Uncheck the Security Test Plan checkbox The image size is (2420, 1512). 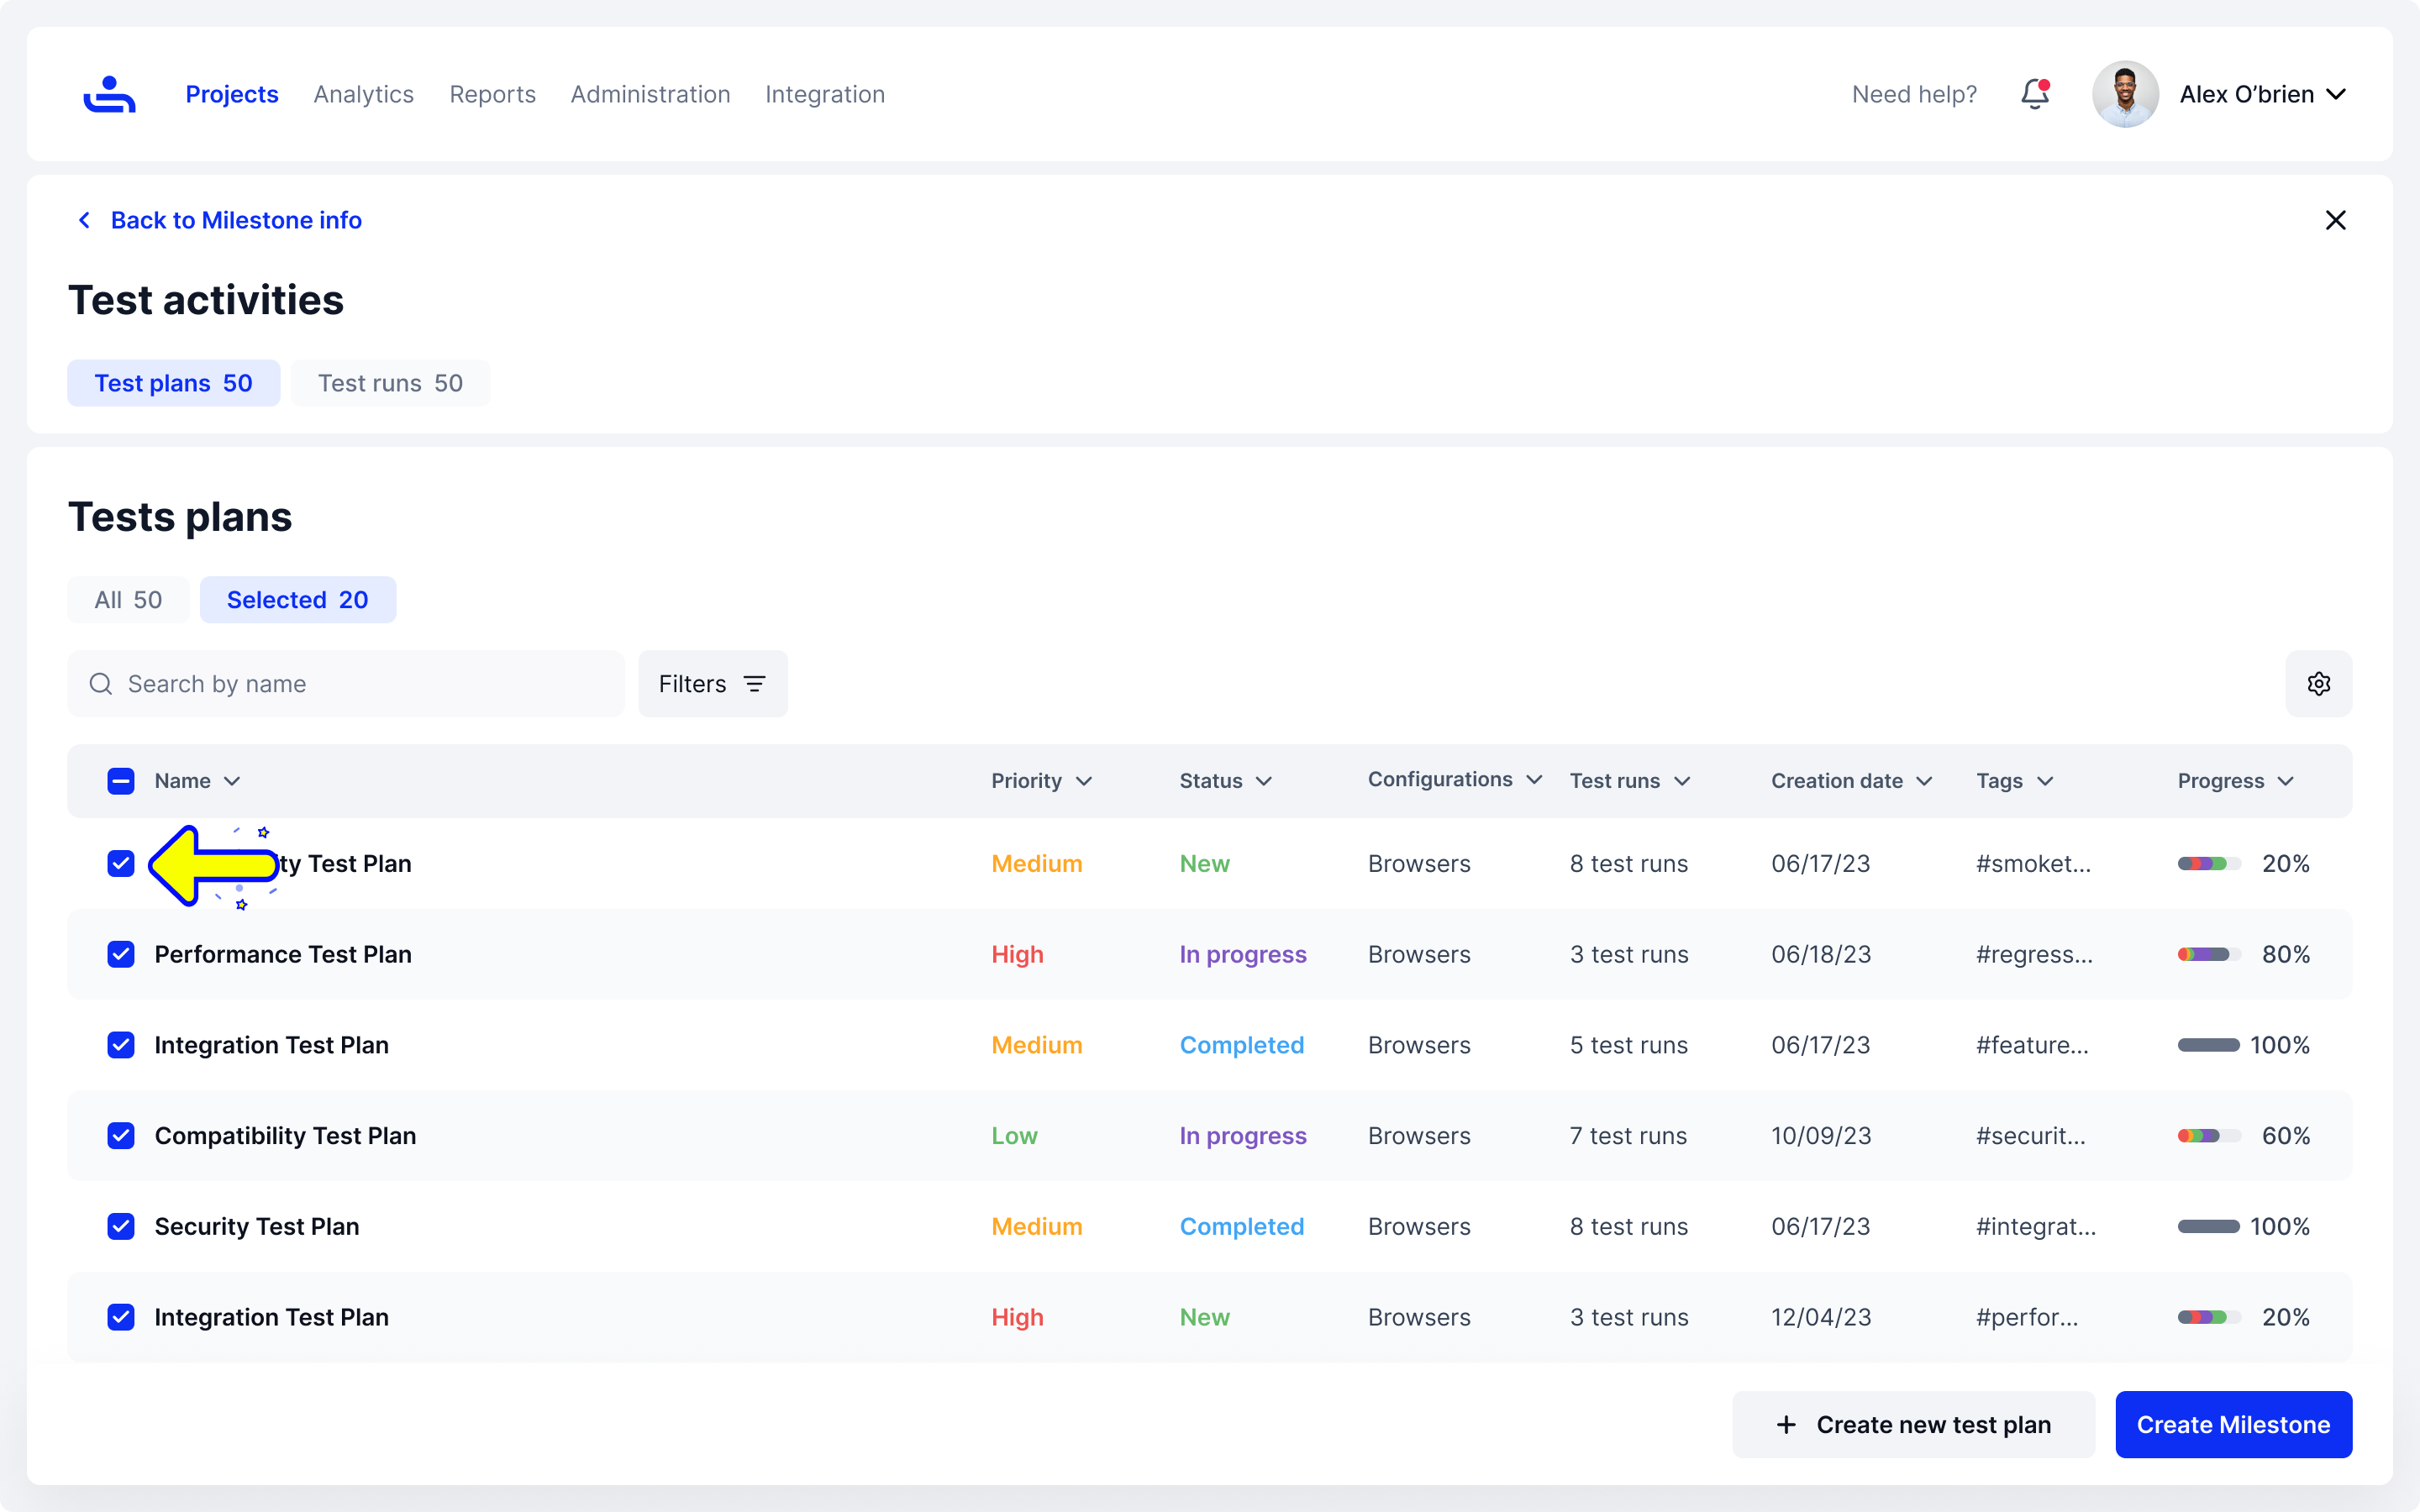pos(121,1226)
